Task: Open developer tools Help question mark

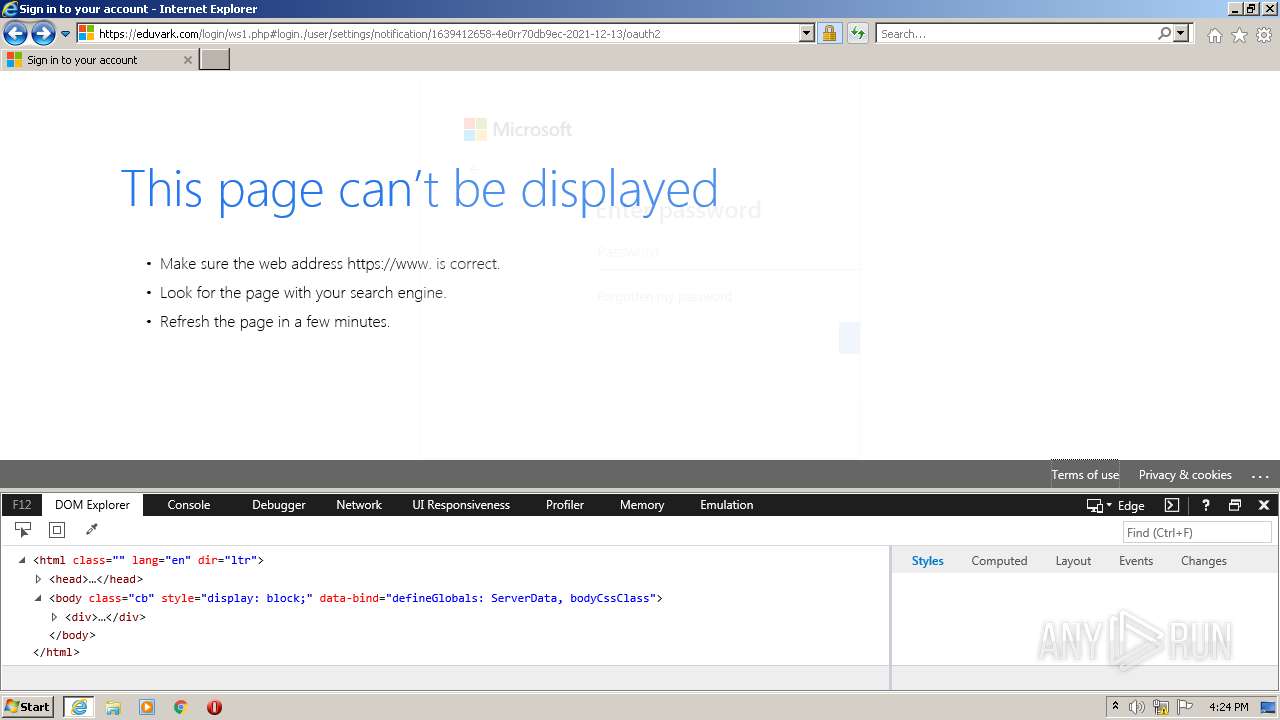Action: point(1206,505)
